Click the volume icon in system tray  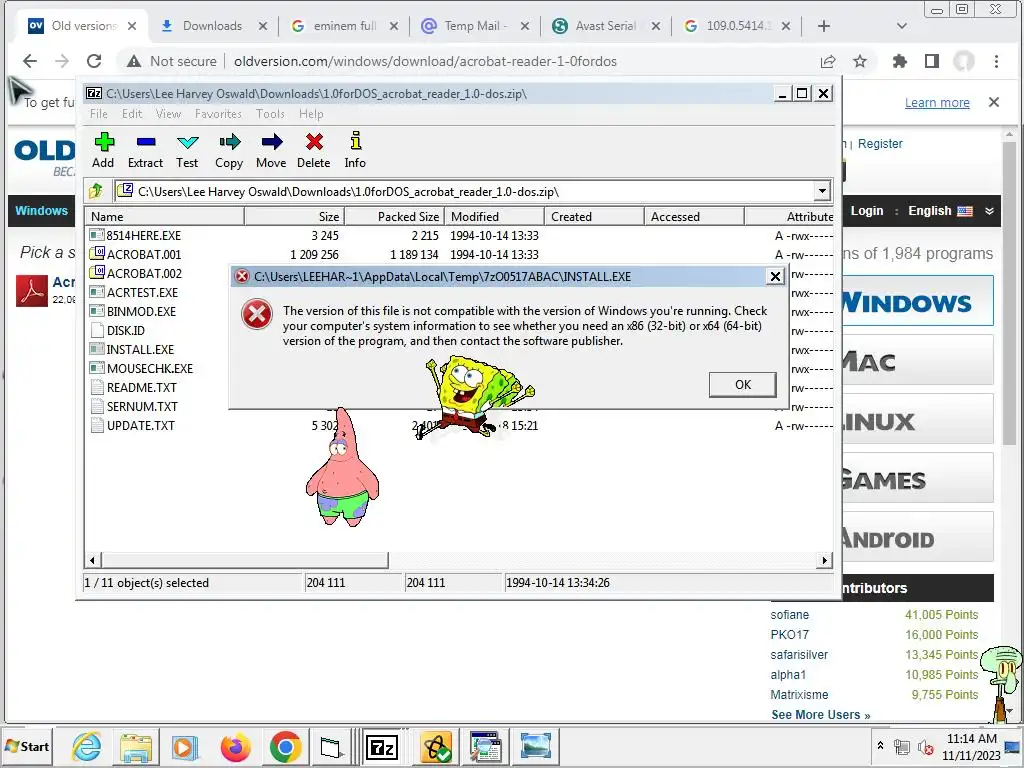925,747
